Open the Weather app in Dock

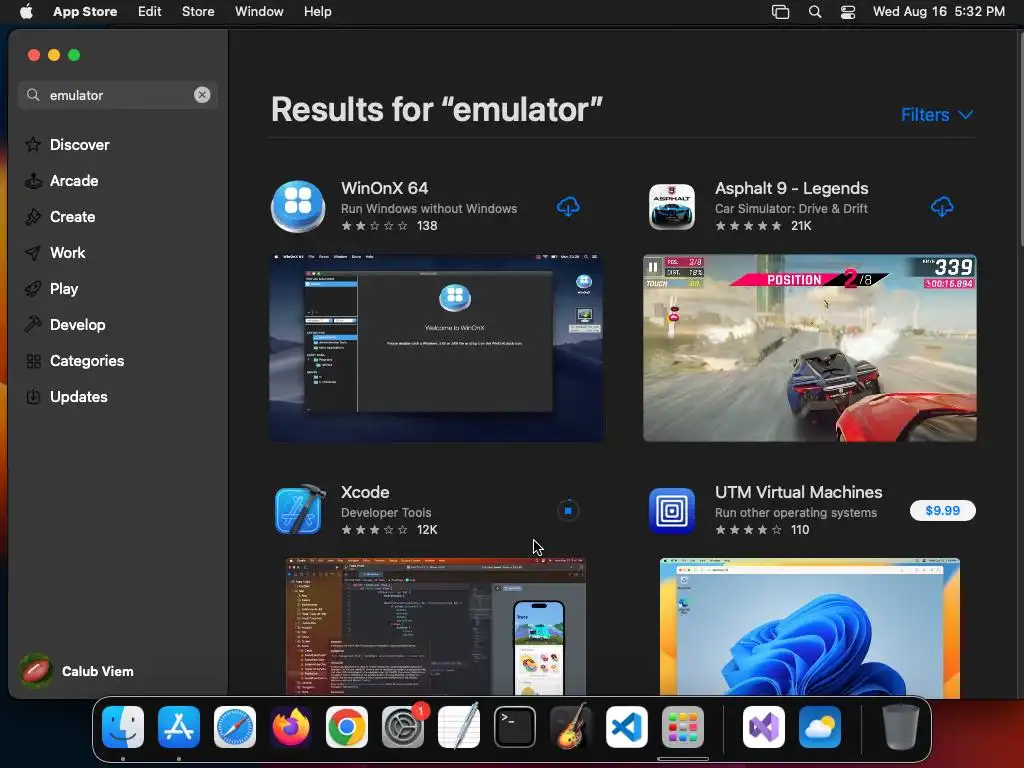820,727
